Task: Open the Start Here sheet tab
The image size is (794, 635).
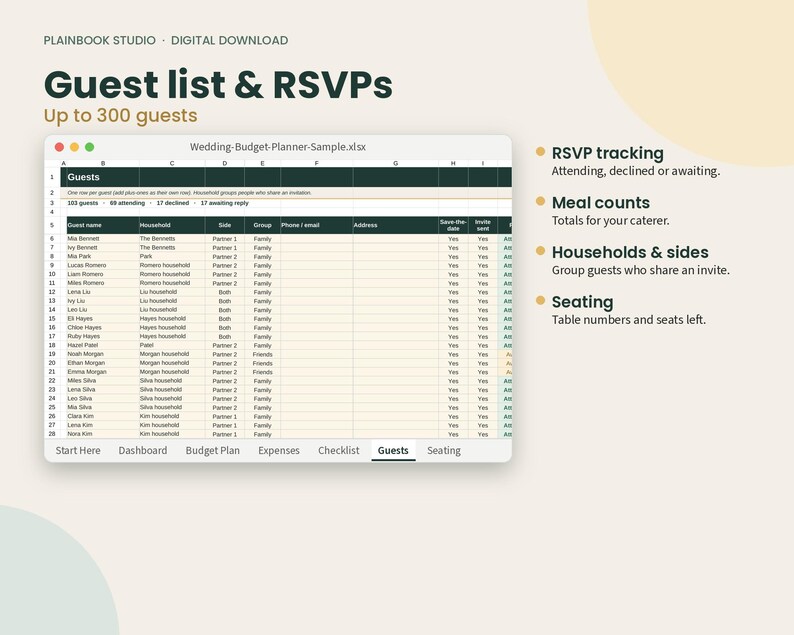Action: coord(78,450)
